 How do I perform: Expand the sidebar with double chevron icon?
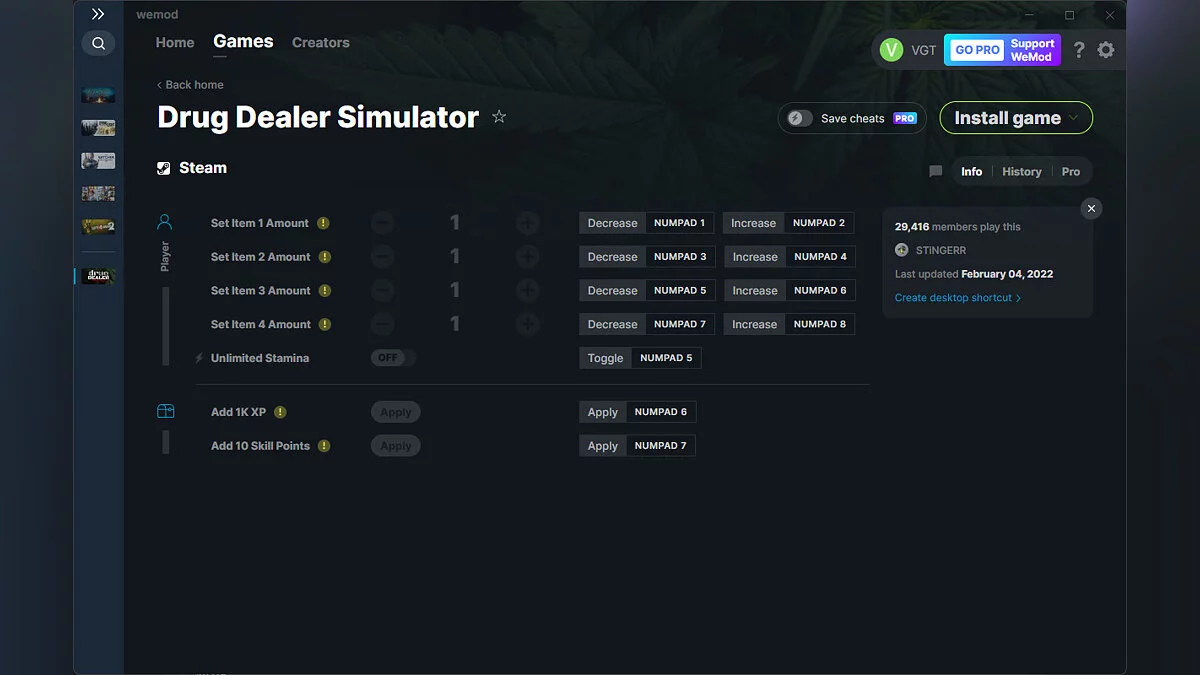(x=97, y=14)
